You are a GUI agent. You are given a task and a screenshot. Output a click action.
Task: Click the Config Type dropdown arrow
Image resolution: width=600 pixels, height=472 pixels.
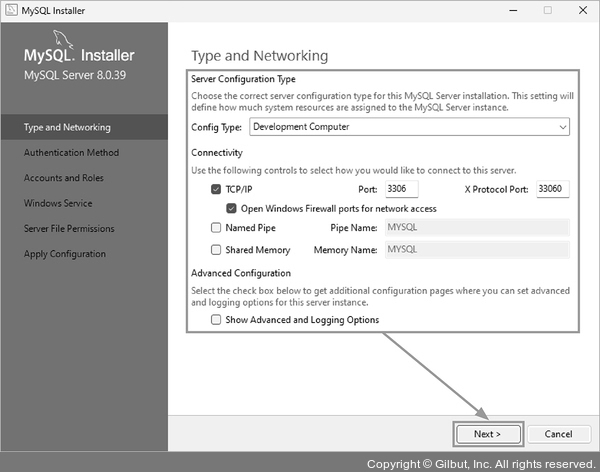(x=563, y=127)
